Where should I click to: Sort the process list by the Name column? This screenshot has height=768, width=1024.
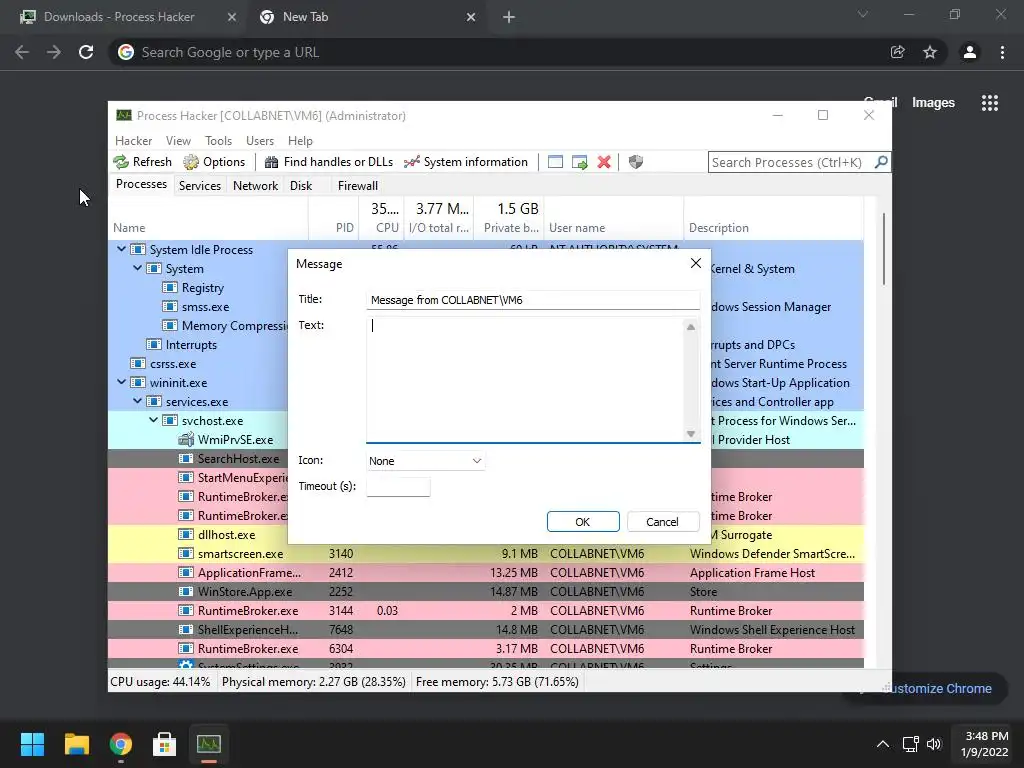[x=208, y=218]
